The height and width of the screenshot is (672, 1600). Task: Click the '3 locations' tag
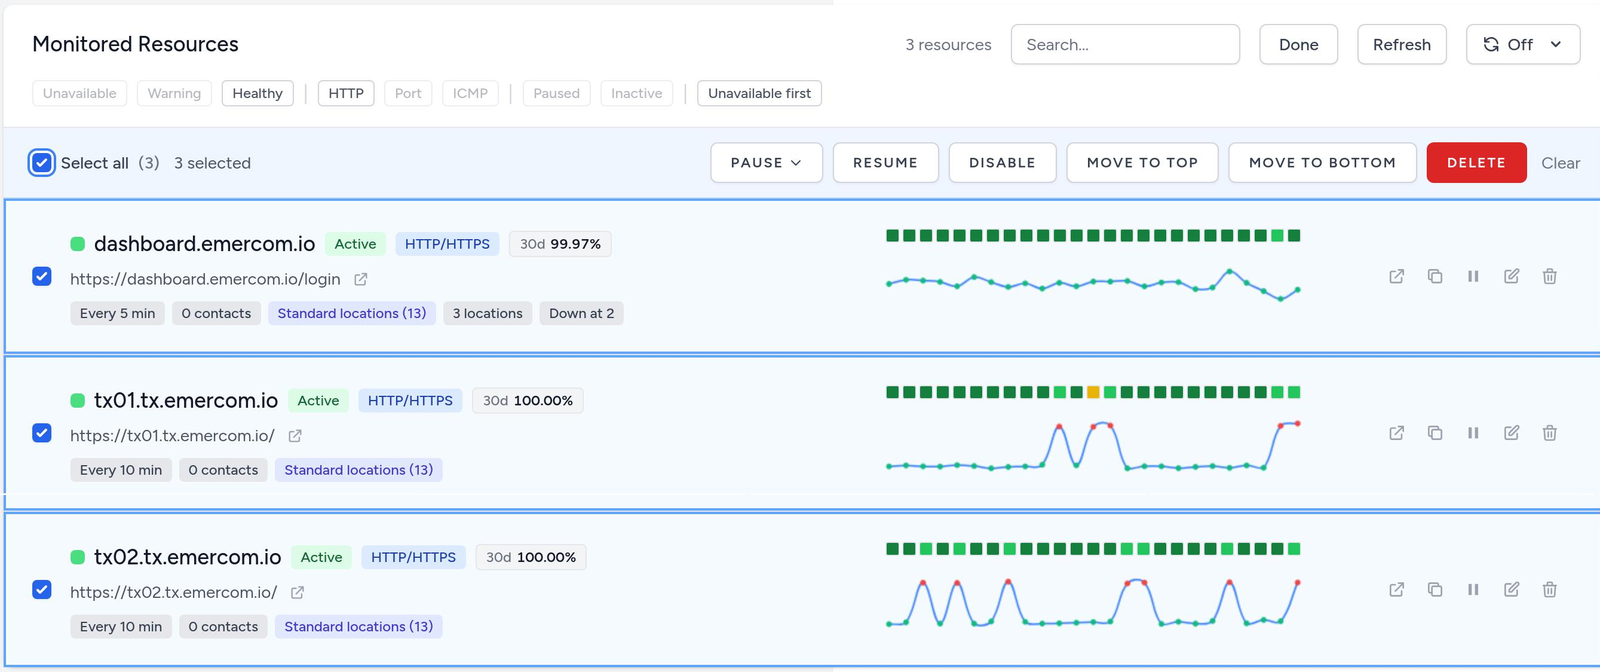click(487, 313)
